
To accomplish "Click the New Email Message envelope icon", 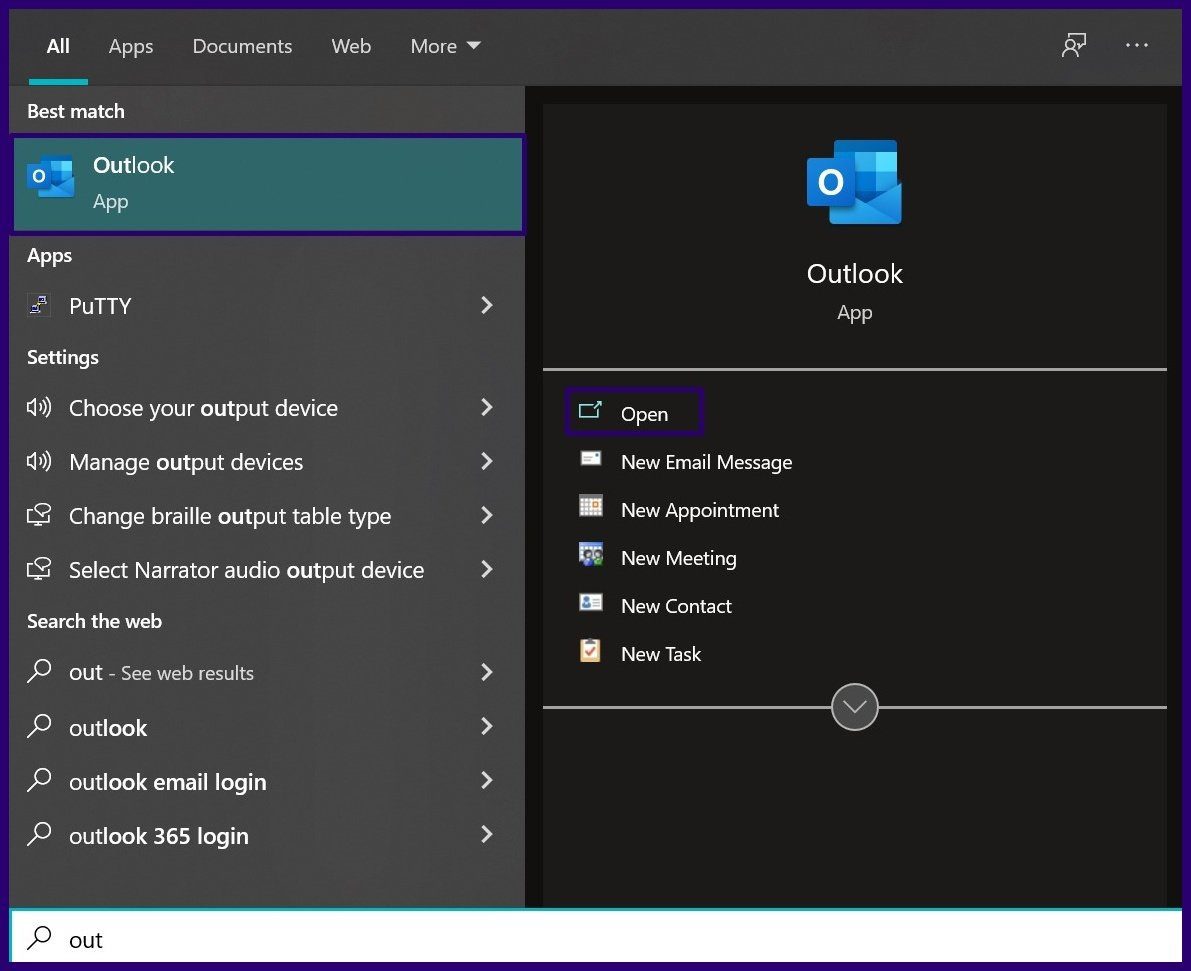I will [x=590, y=458].
